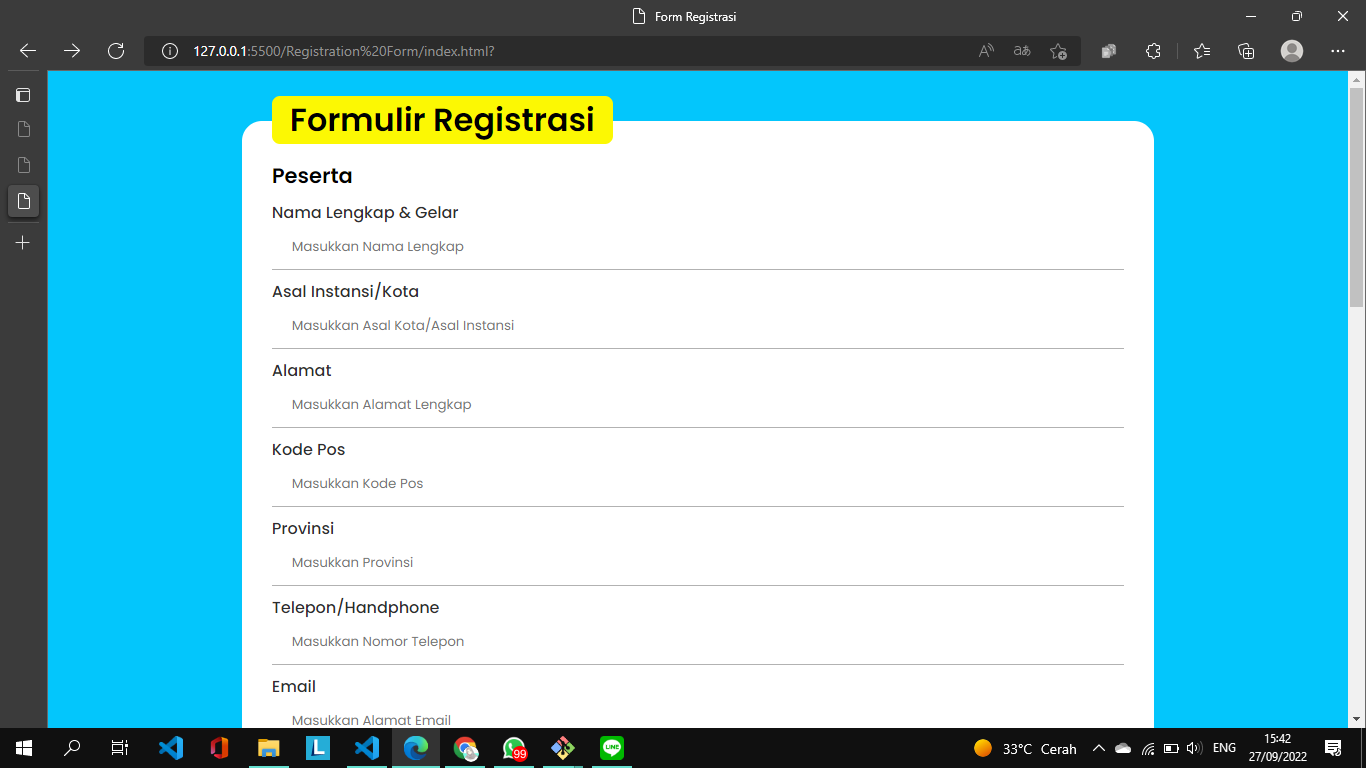Click the OneDrive cloud tray icon
Screen dimensions: 1366x768
click(x=1123, y=748)
